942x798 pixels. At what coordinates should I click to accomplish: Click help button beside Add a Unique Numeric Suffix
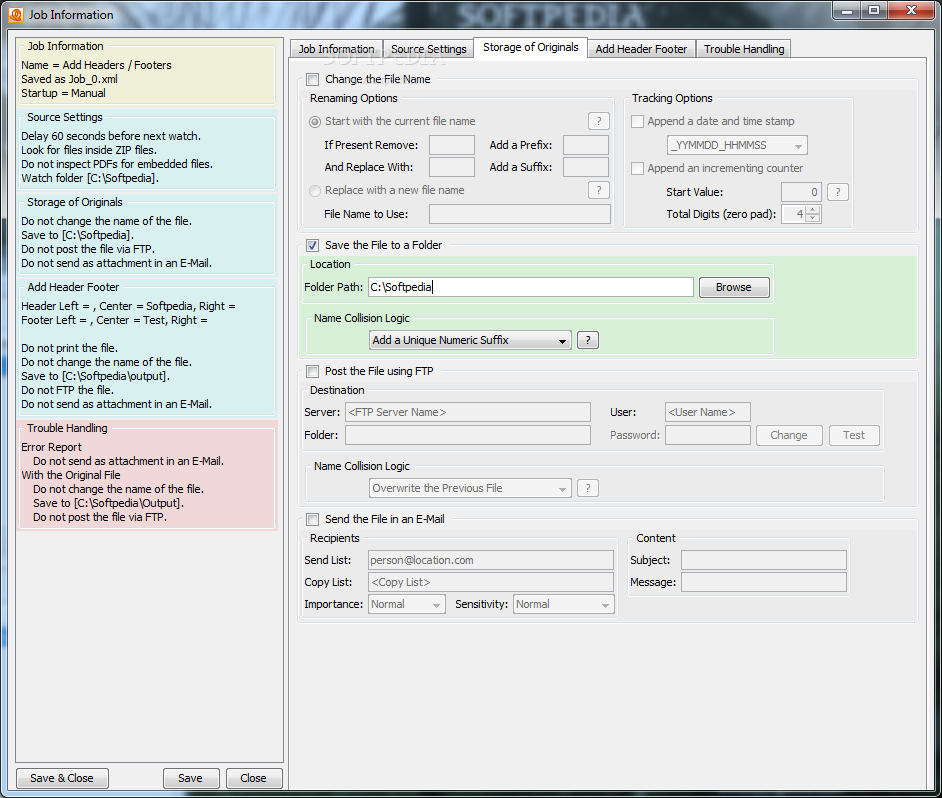coord(588,340)
